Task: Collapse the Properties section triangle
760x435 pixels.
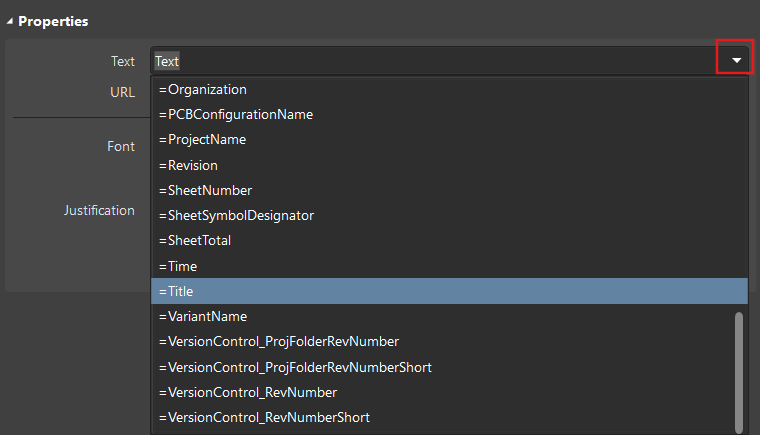Action: point(9,21)
